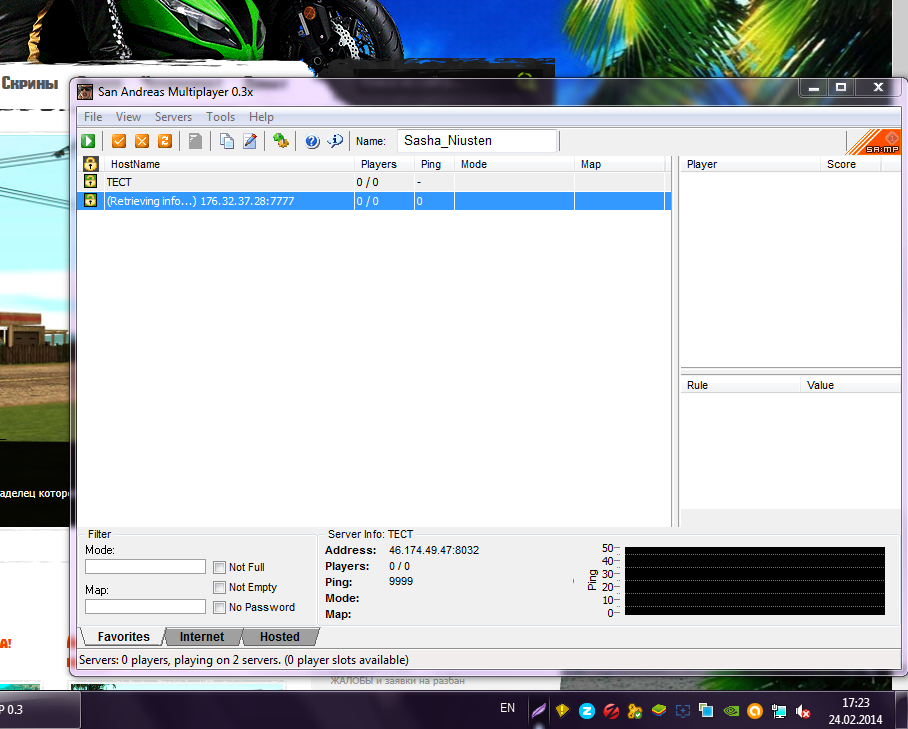Screen dimensions: 908x729
Task: Click the server properties pencil icon
Action: [x=250, y=141]
